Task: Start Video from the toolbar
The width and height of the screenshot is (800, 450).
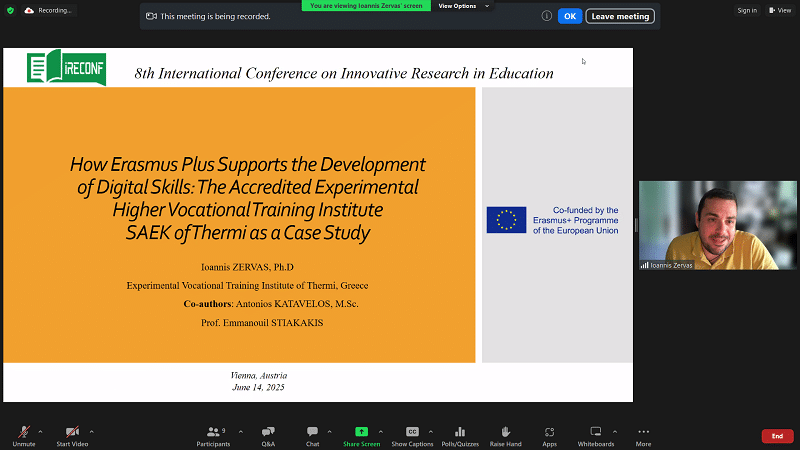Action: pos(70,433)
